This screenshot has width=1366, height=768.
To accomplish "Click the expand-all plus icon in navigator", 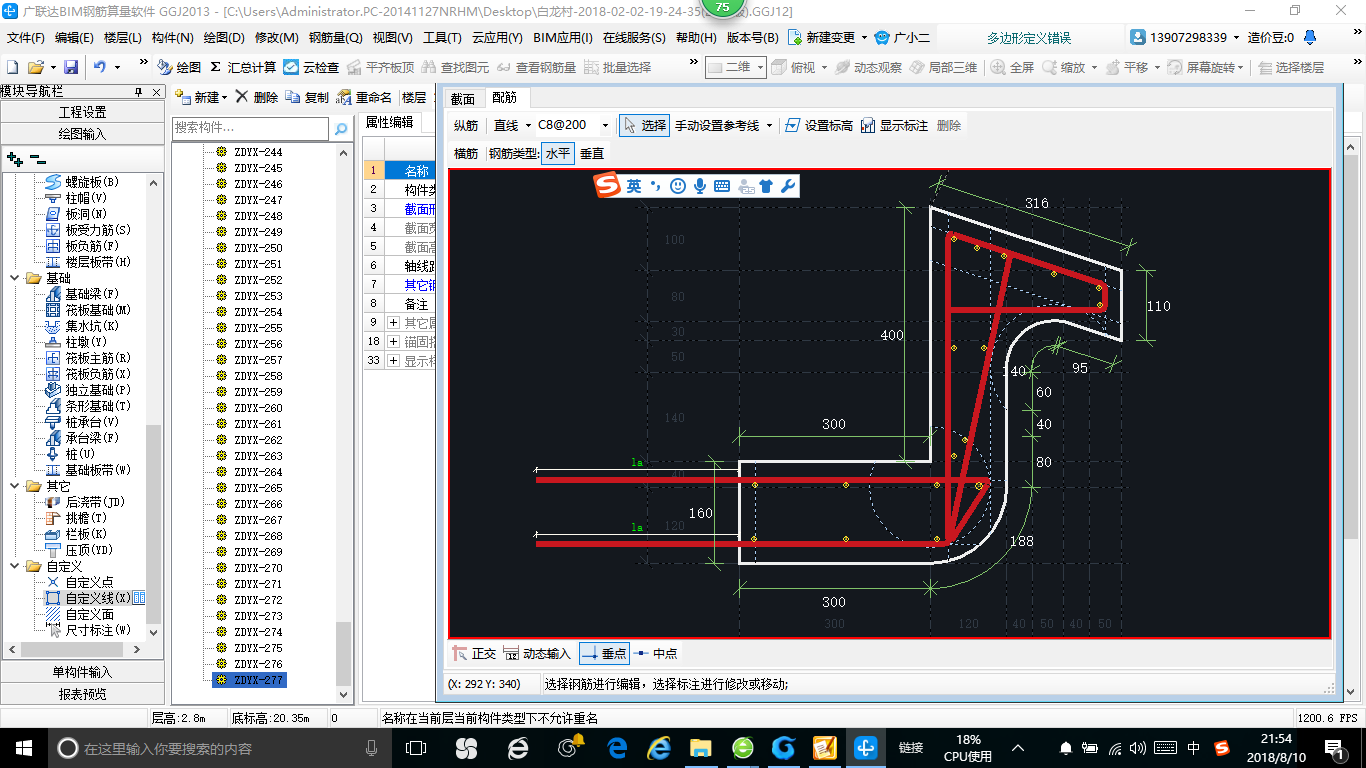I will click(x=15, y=158).
